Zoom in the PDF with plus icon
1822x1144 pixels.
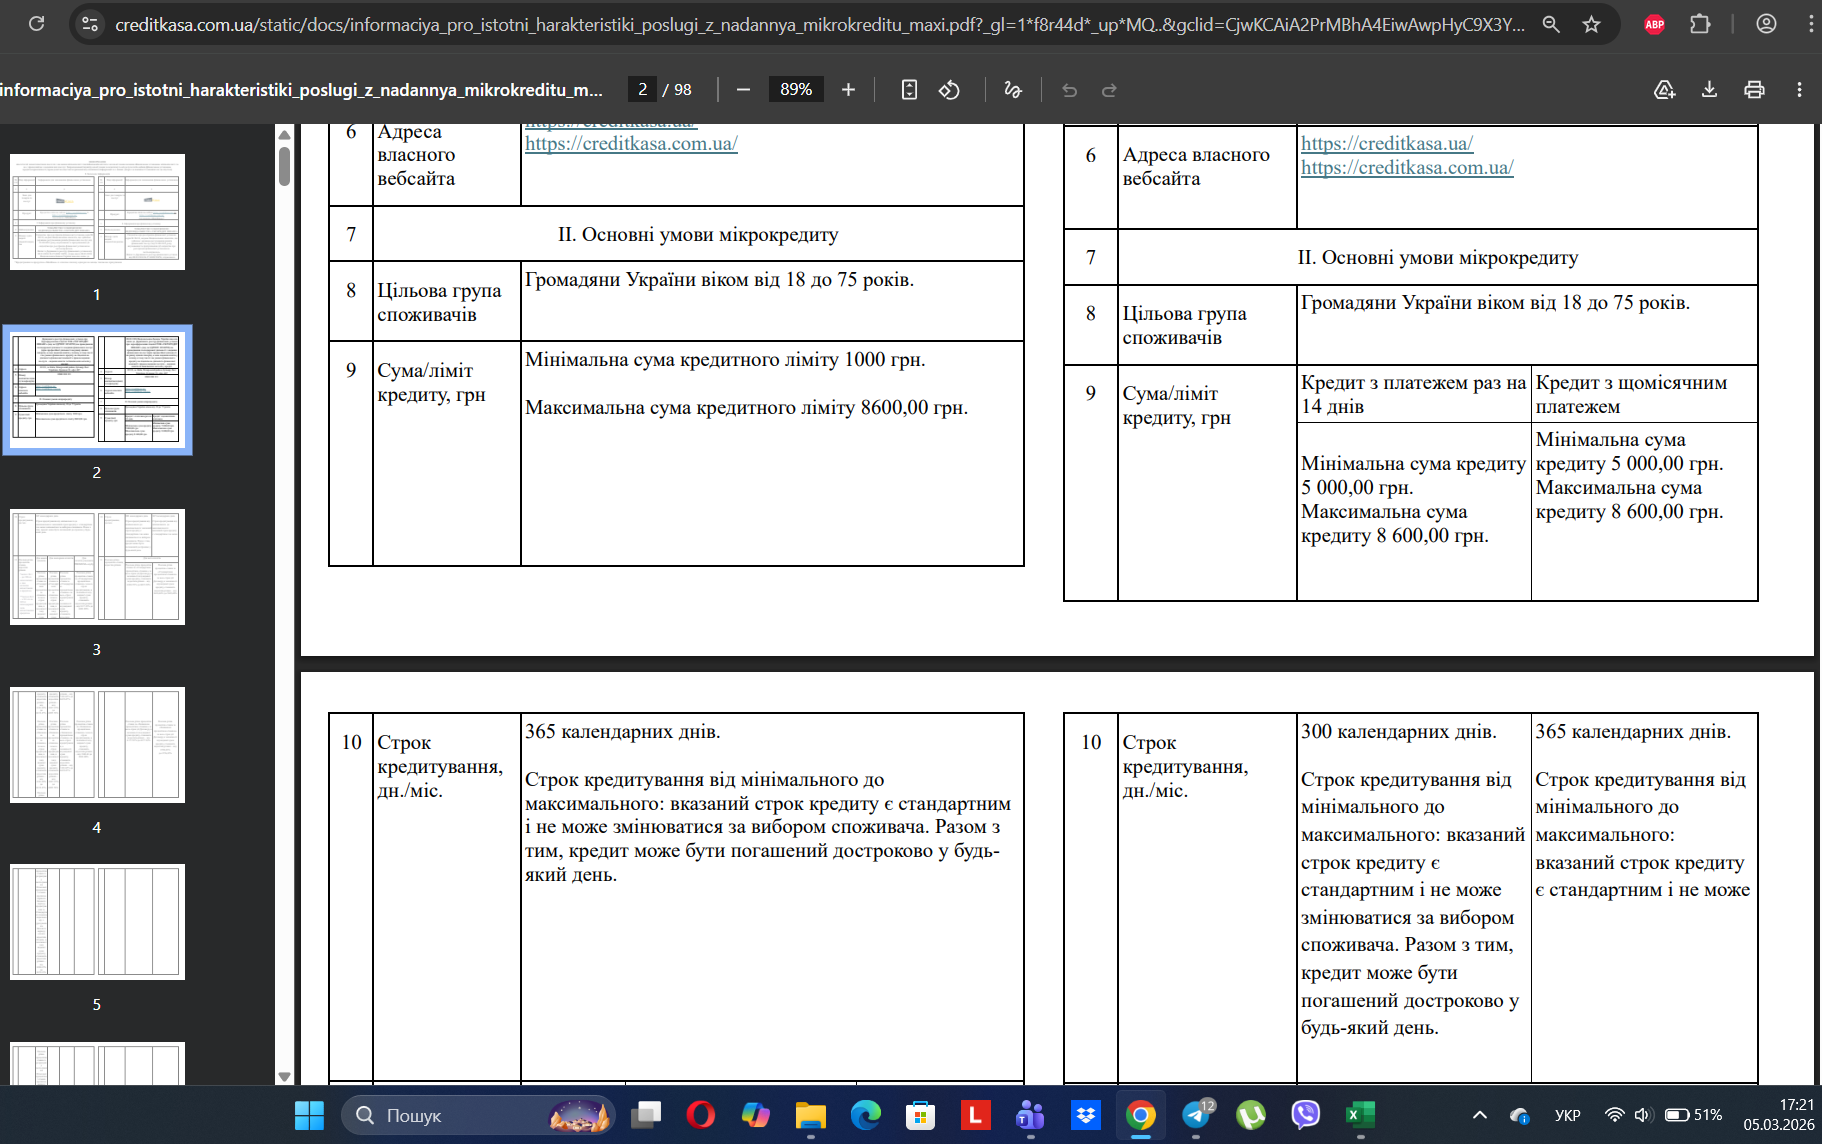(x=848, y=90)
